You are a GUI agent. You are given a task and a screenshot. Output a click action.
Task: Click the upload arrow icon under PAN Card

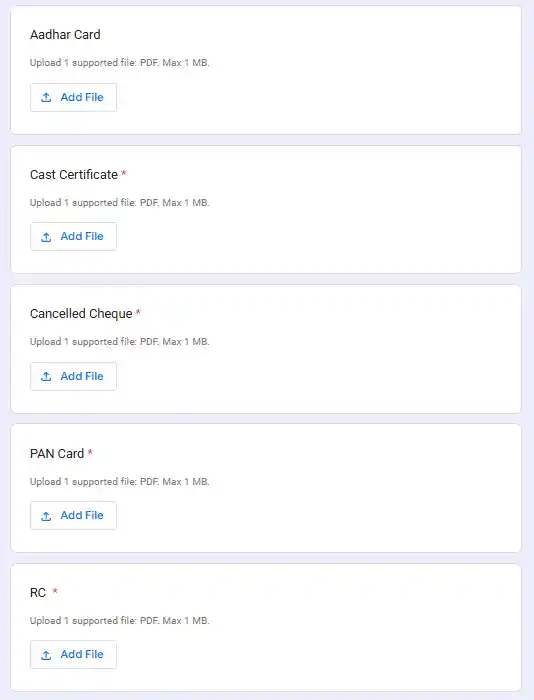[x=46, y=516]
